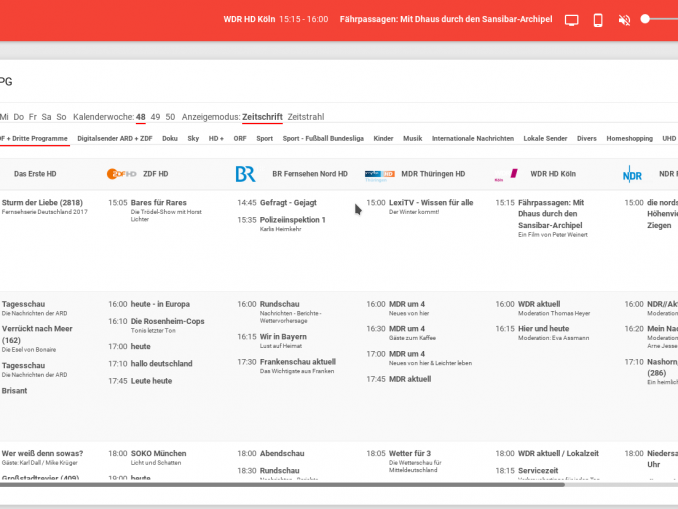This screenshot has height=509, width=678.
Task: Open the Doku category tab
Action: pos(170,138)
